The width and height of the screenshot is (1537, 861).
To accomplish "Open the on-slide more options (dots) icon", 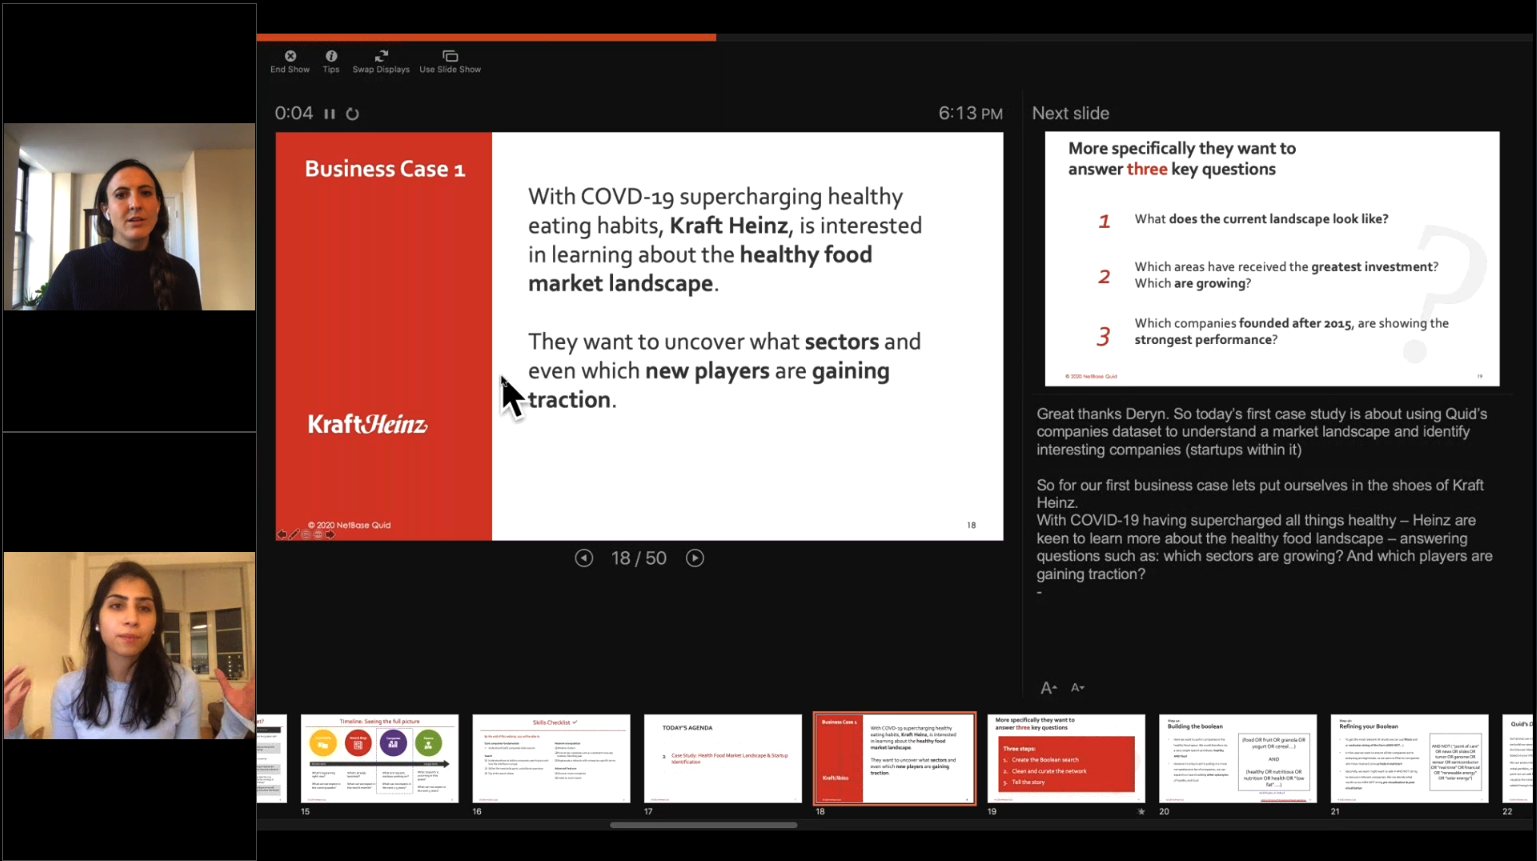I will pyautogui.click(x=318, y=535).
